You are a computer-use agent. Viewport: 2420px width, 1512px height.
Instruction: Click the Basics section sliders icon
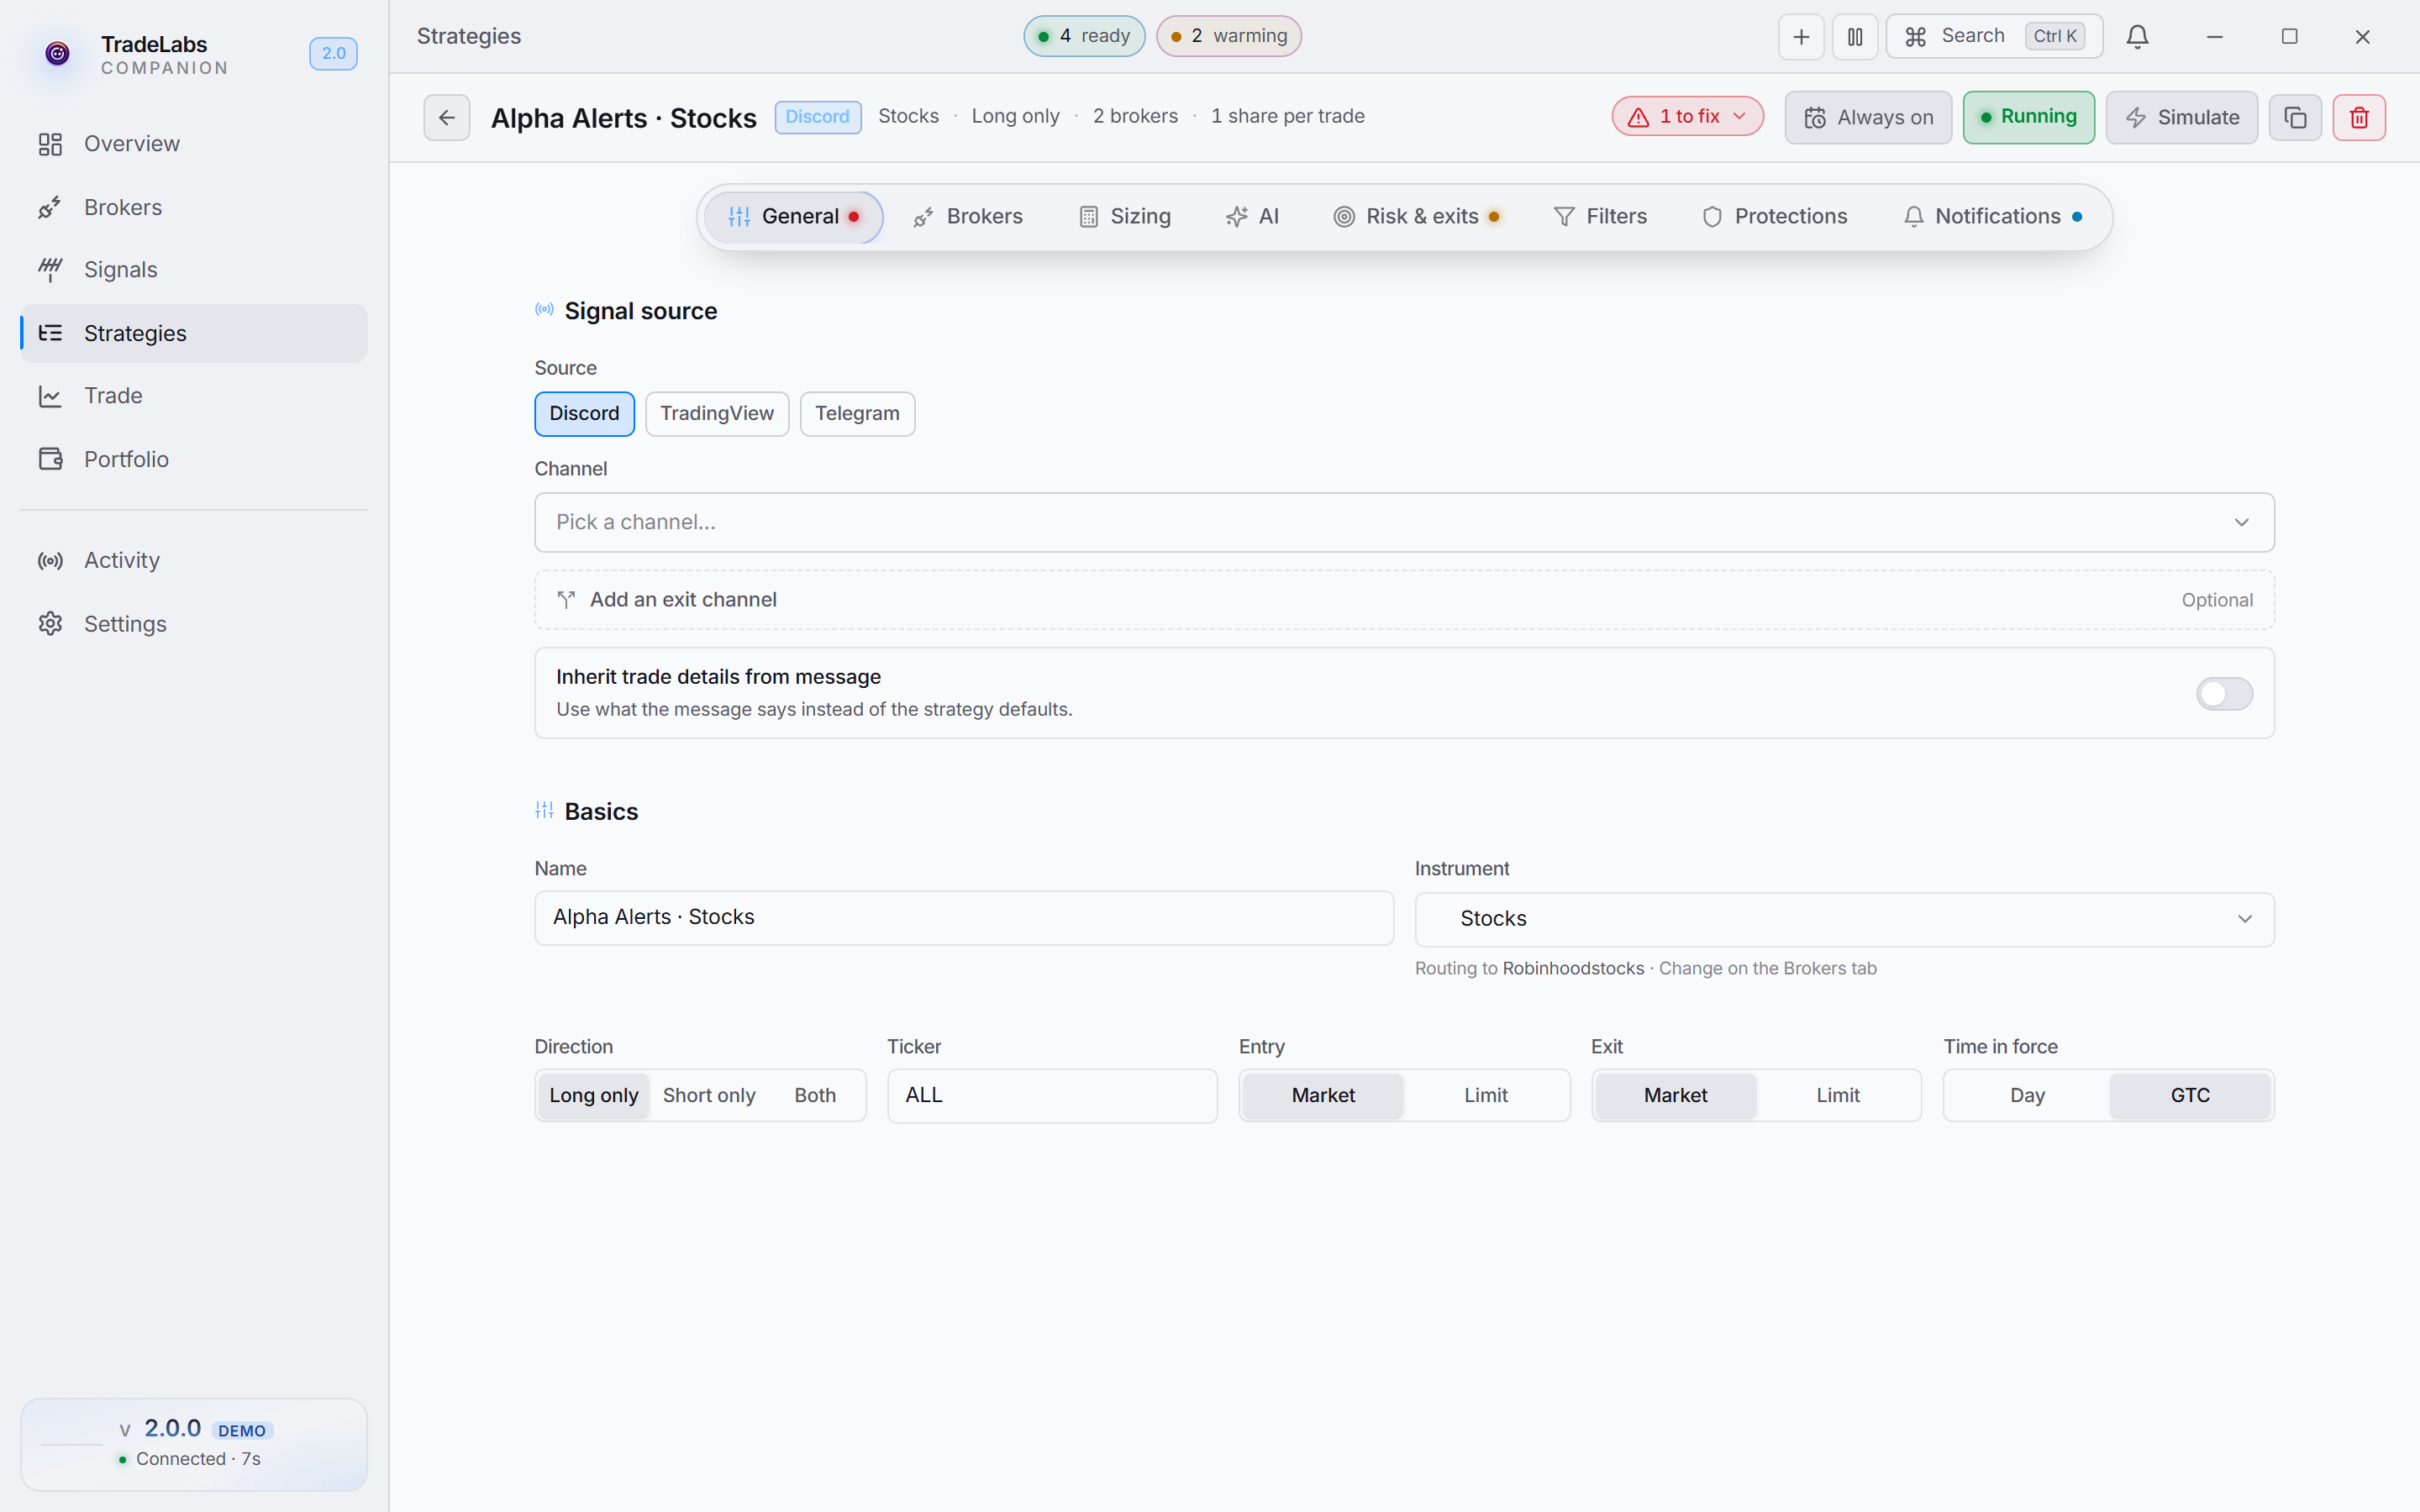[x=544, y=810]
